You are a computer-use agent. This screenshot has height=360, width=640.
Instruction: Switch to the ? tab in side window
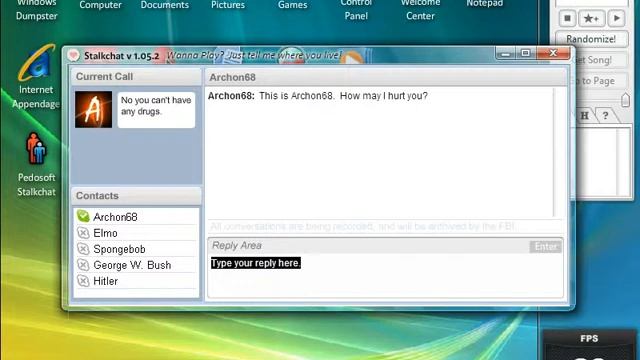click(x=606, y=116)
